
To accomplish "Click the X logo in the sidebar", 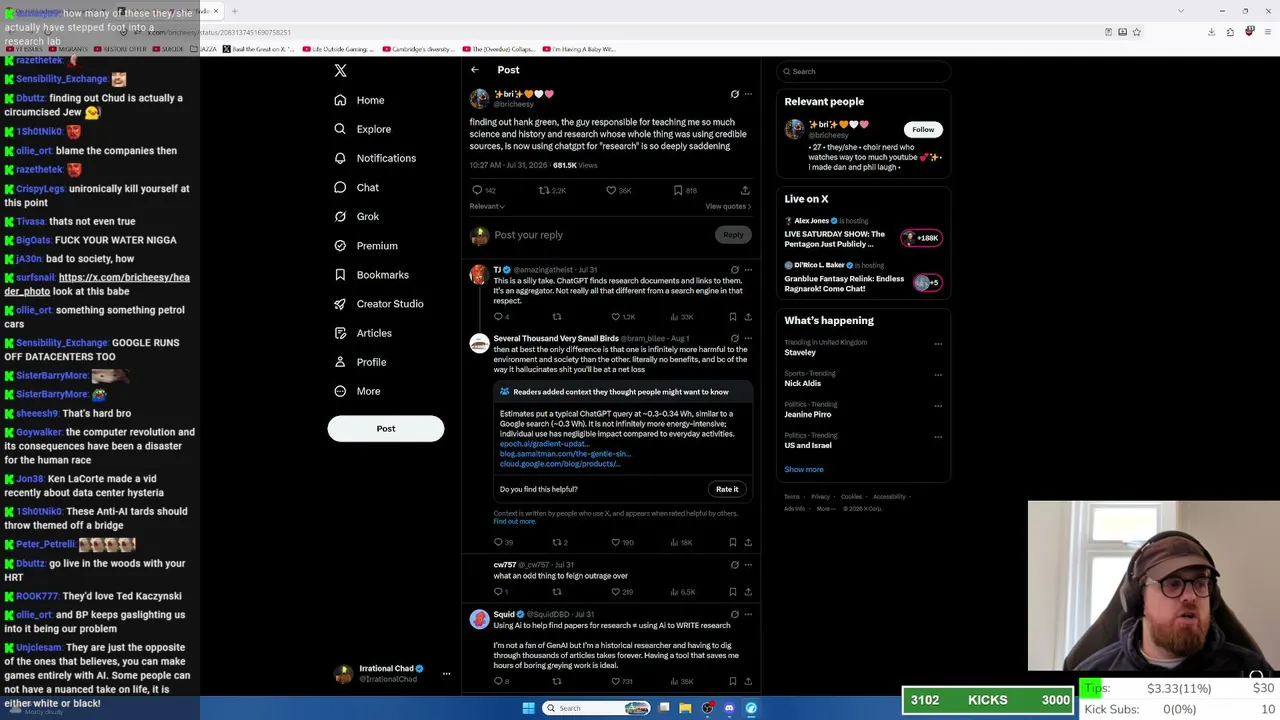I will [340, 71].
